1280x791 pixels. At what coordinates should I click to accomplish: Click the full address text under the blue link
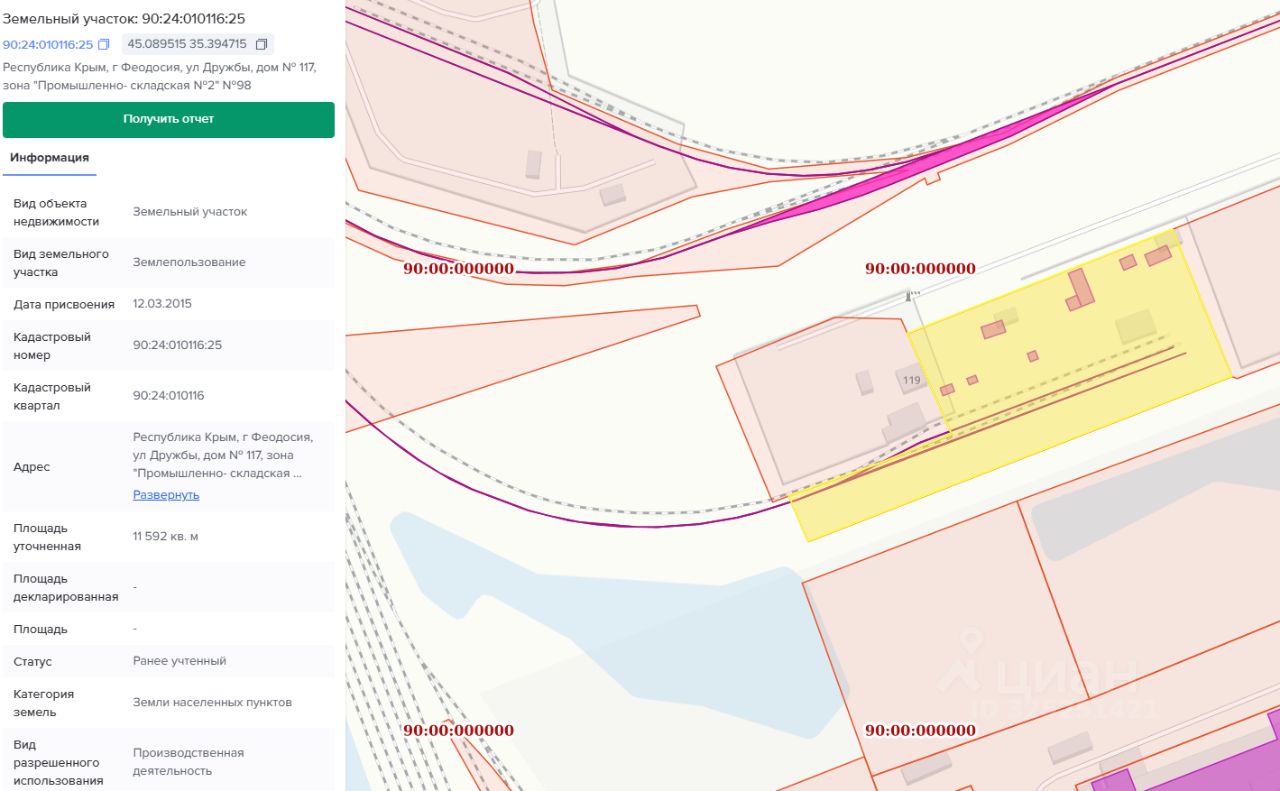point(160,76)
